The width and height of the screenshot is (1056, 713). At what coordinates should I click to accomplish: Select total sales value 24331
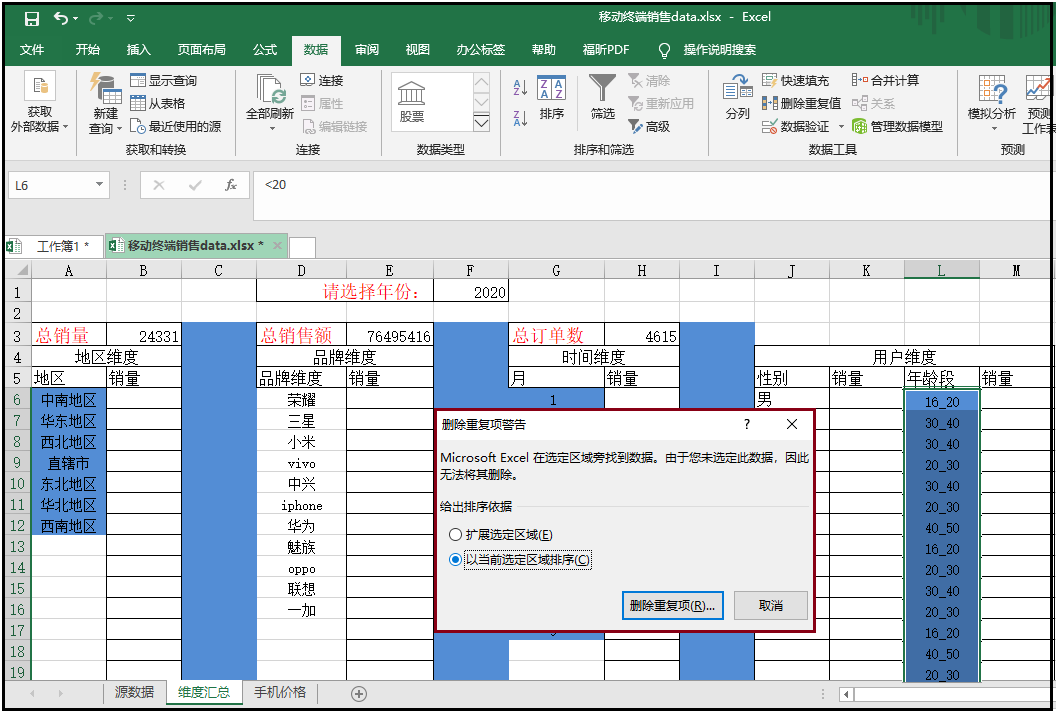tap(143, 335)
